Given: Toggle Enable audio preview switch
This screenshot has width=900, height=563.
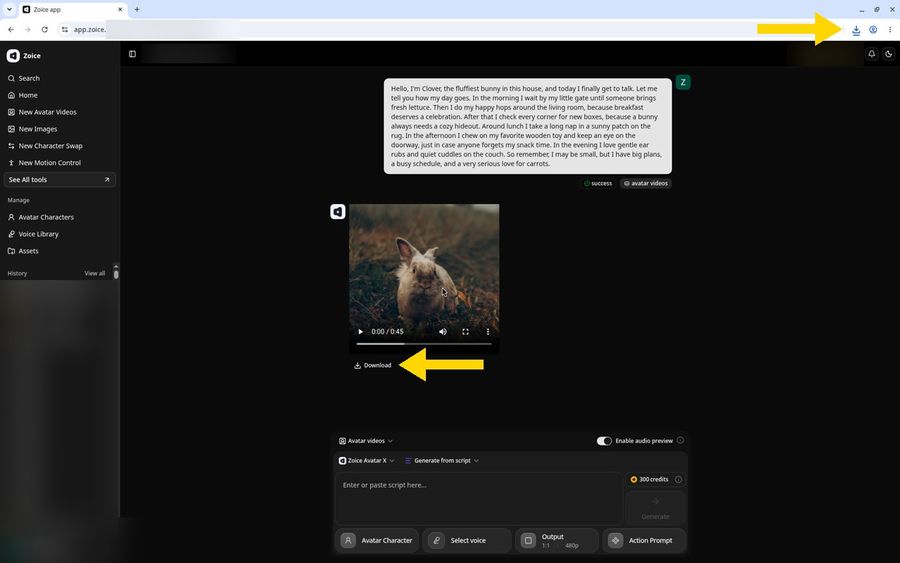Looking at the screenshot, I should (x=604, y=441).
